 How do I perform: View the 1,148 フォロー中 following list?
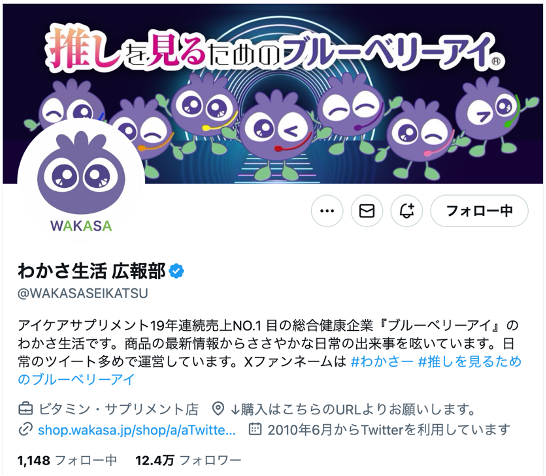point(67,461)
